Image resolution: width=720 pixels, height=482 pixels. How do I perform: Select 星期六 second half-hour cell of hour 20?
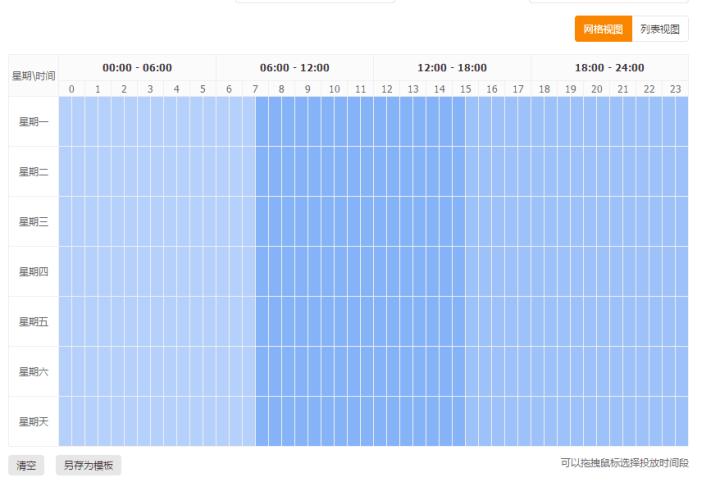click(603, 372)
